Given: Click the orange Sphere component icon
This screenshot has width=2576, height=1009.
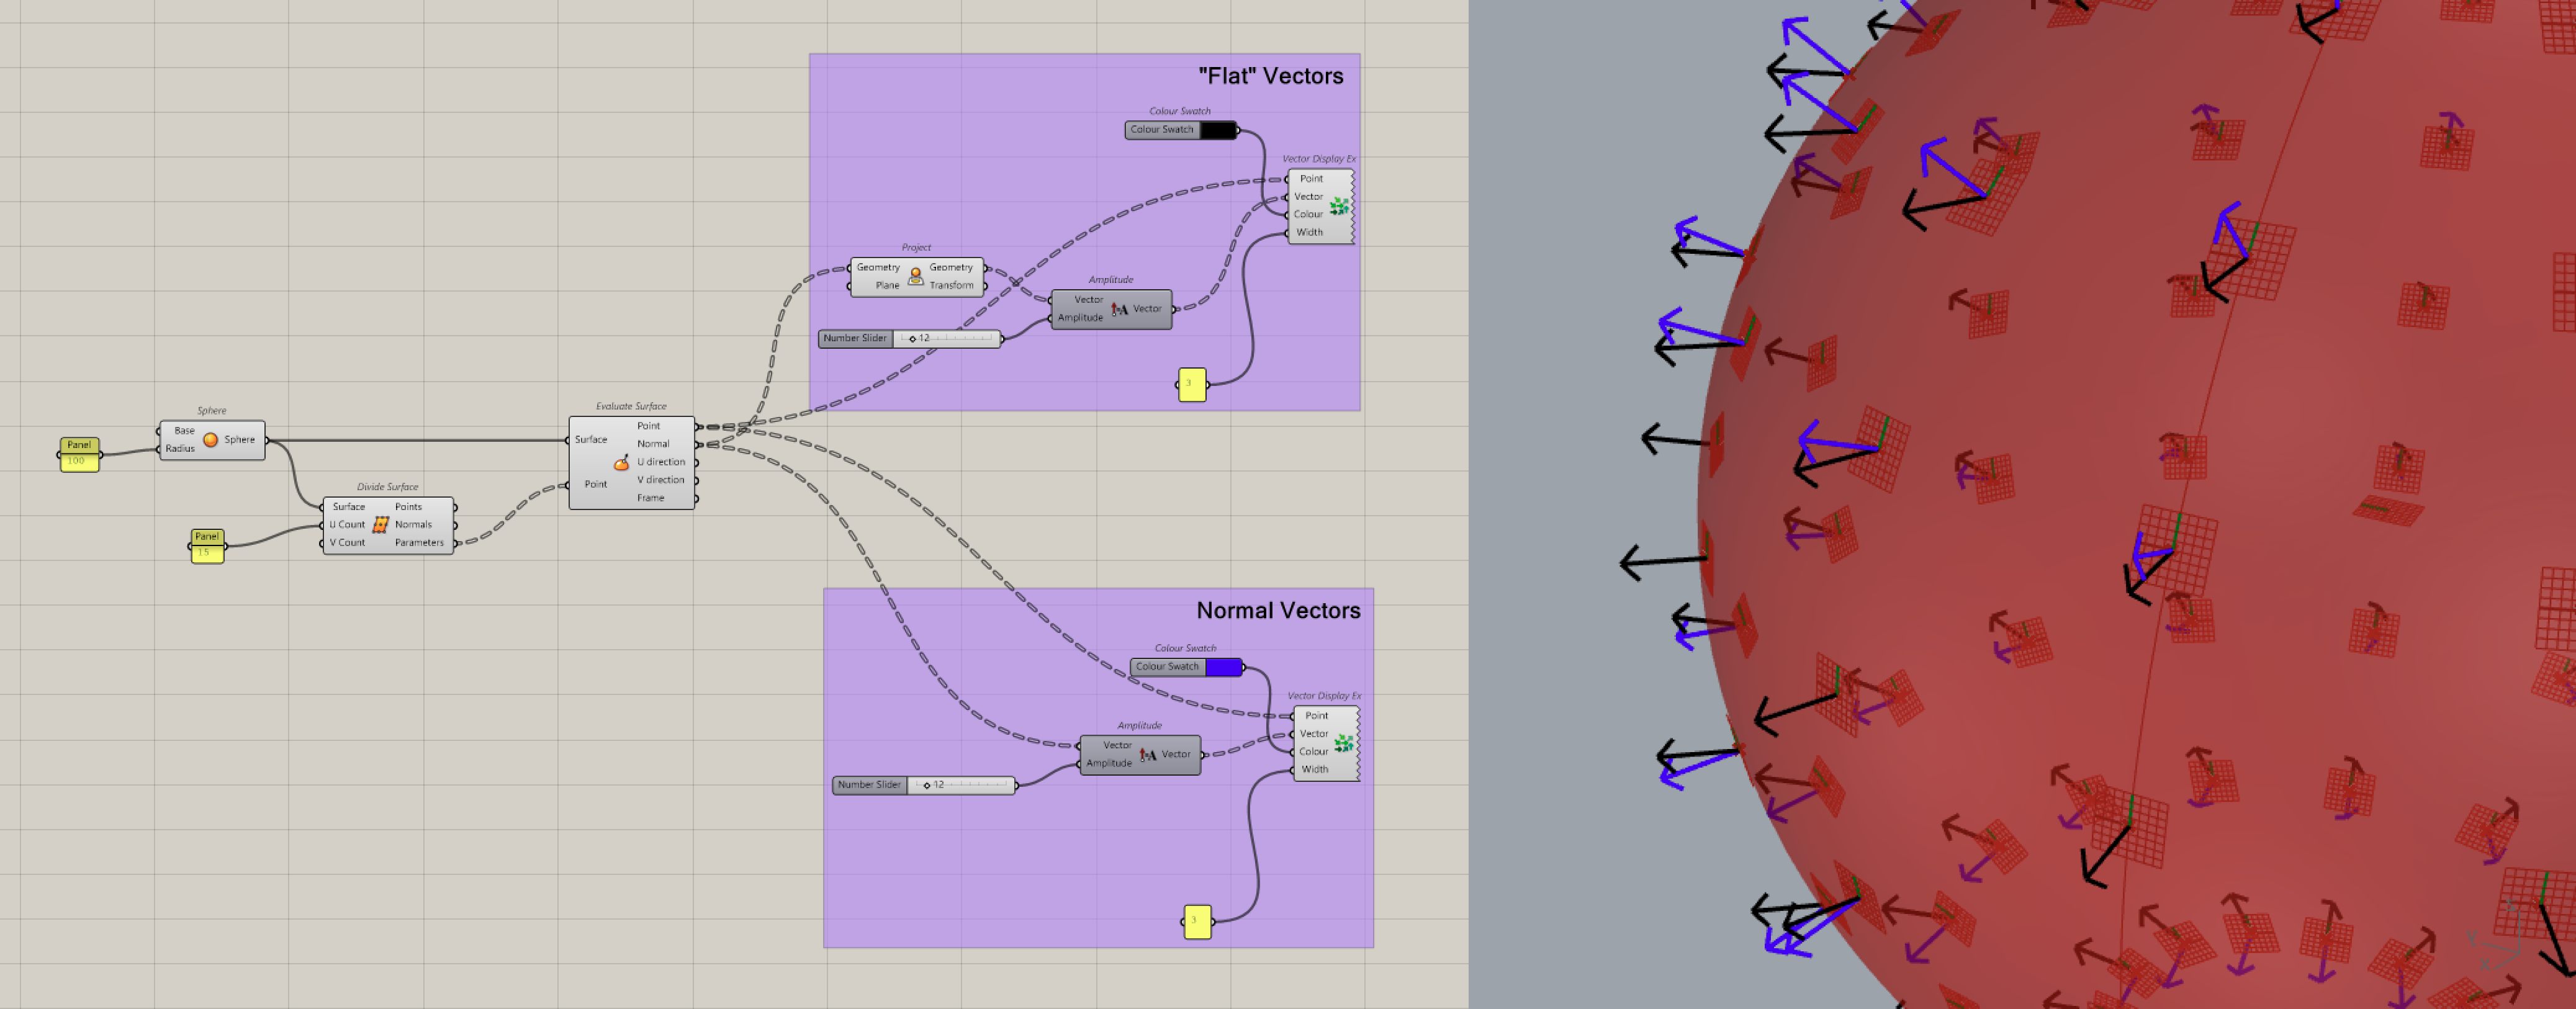Looking at the screenshot, I should (210, 440).
